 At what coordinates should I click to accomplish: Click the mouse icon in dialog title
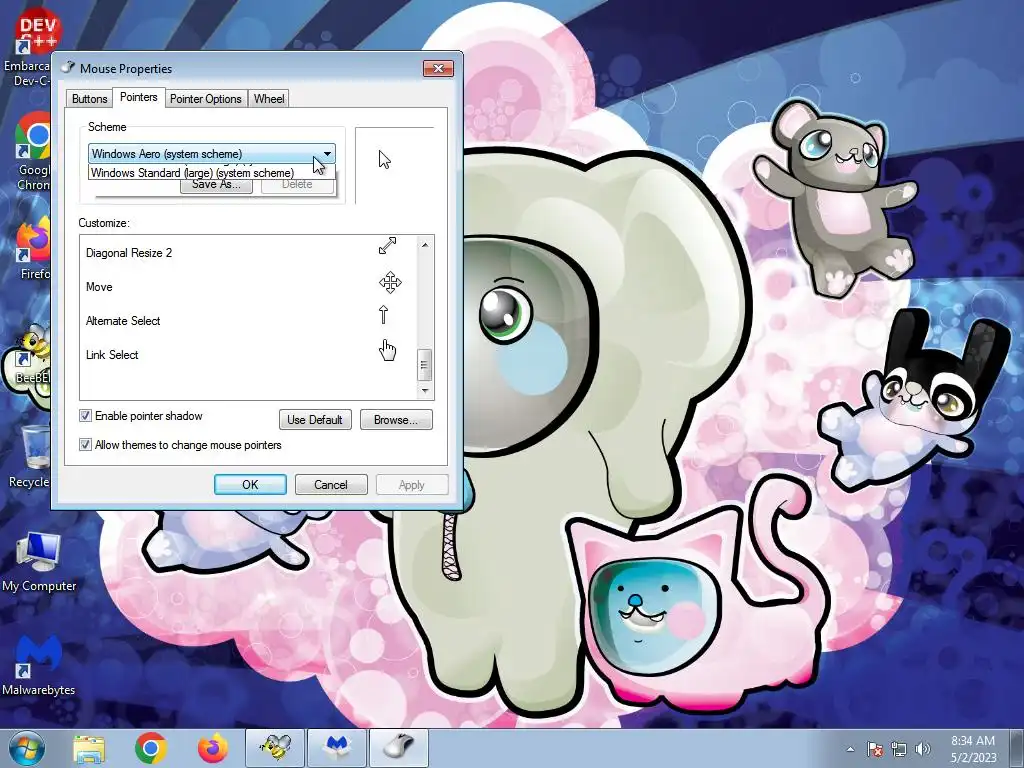point(68,68)
